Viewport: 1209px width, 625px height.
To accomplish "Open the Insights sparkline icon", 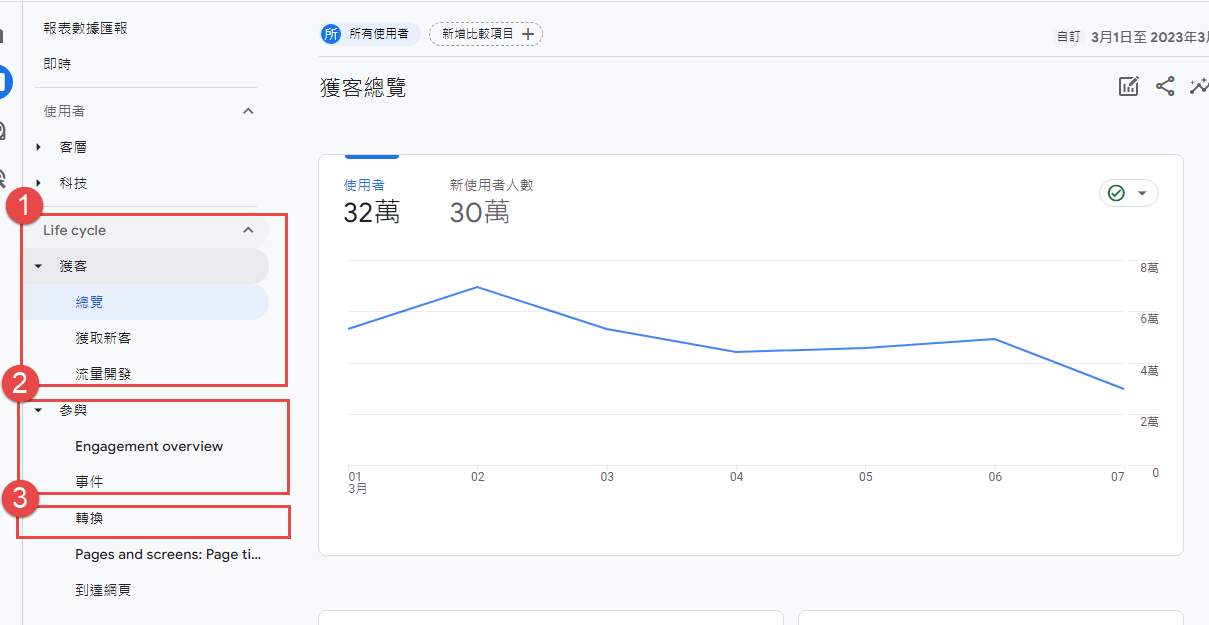I will [x=1199, y=87].
